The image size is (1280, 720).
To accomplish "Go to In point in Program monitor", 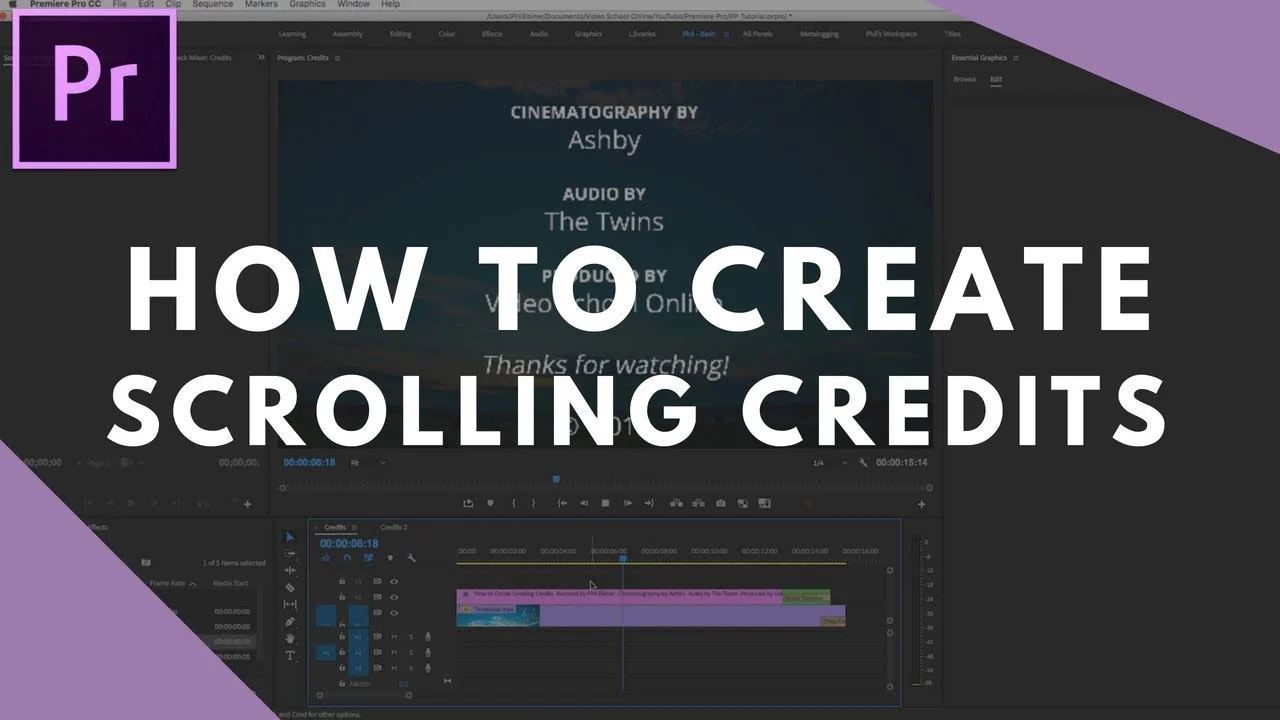I will coord(562,503).
